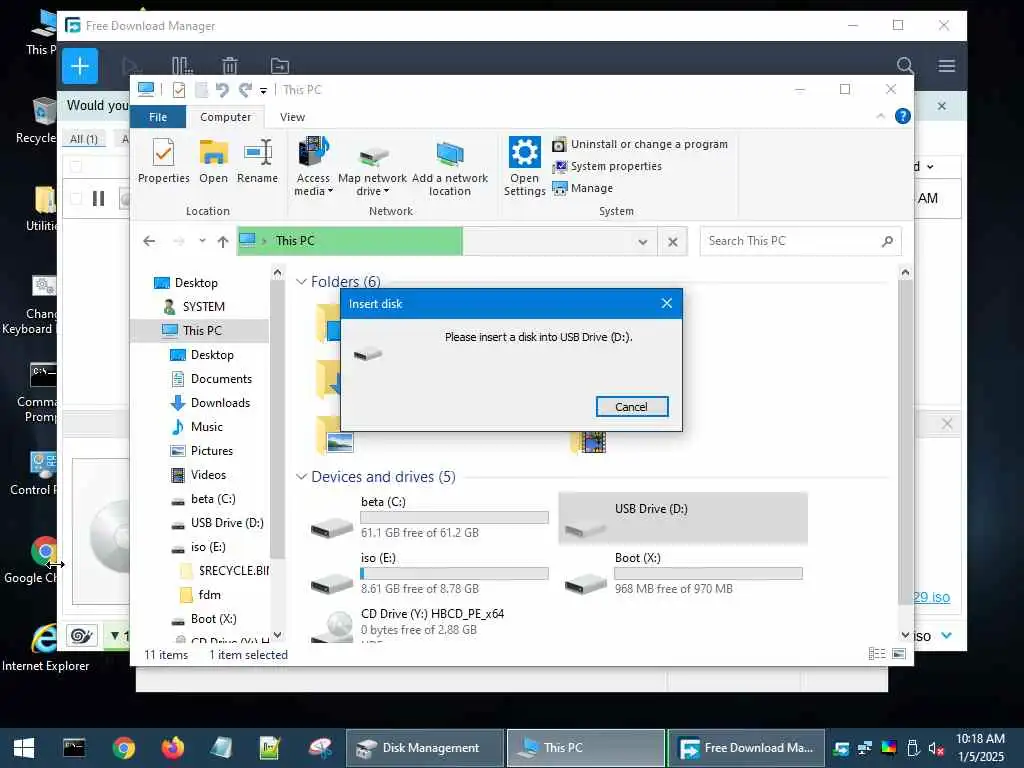Open the Windows Start menu

tap(24, 748)
